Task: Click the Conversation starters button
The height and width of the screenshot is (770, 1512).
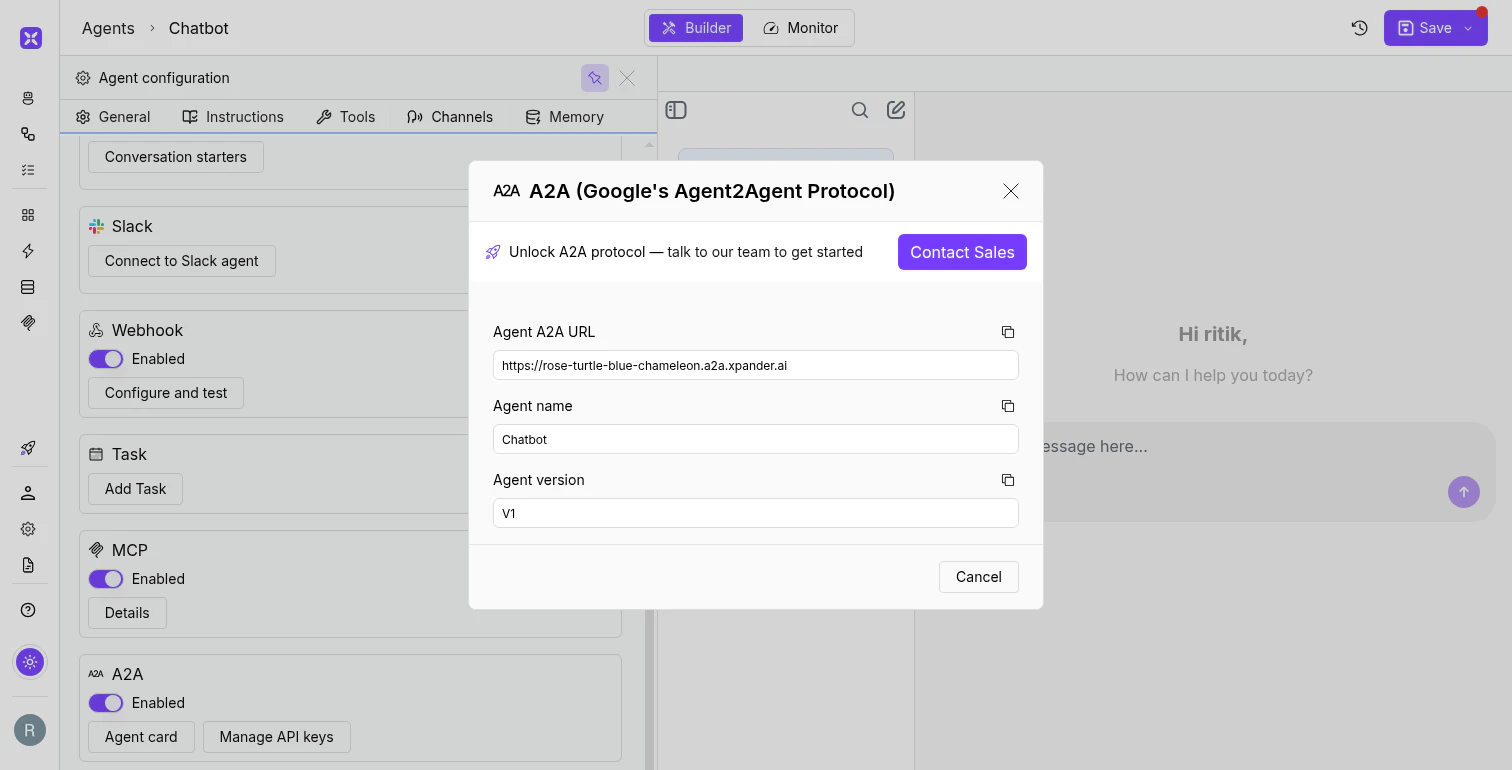Action: [x=176, y=157]
